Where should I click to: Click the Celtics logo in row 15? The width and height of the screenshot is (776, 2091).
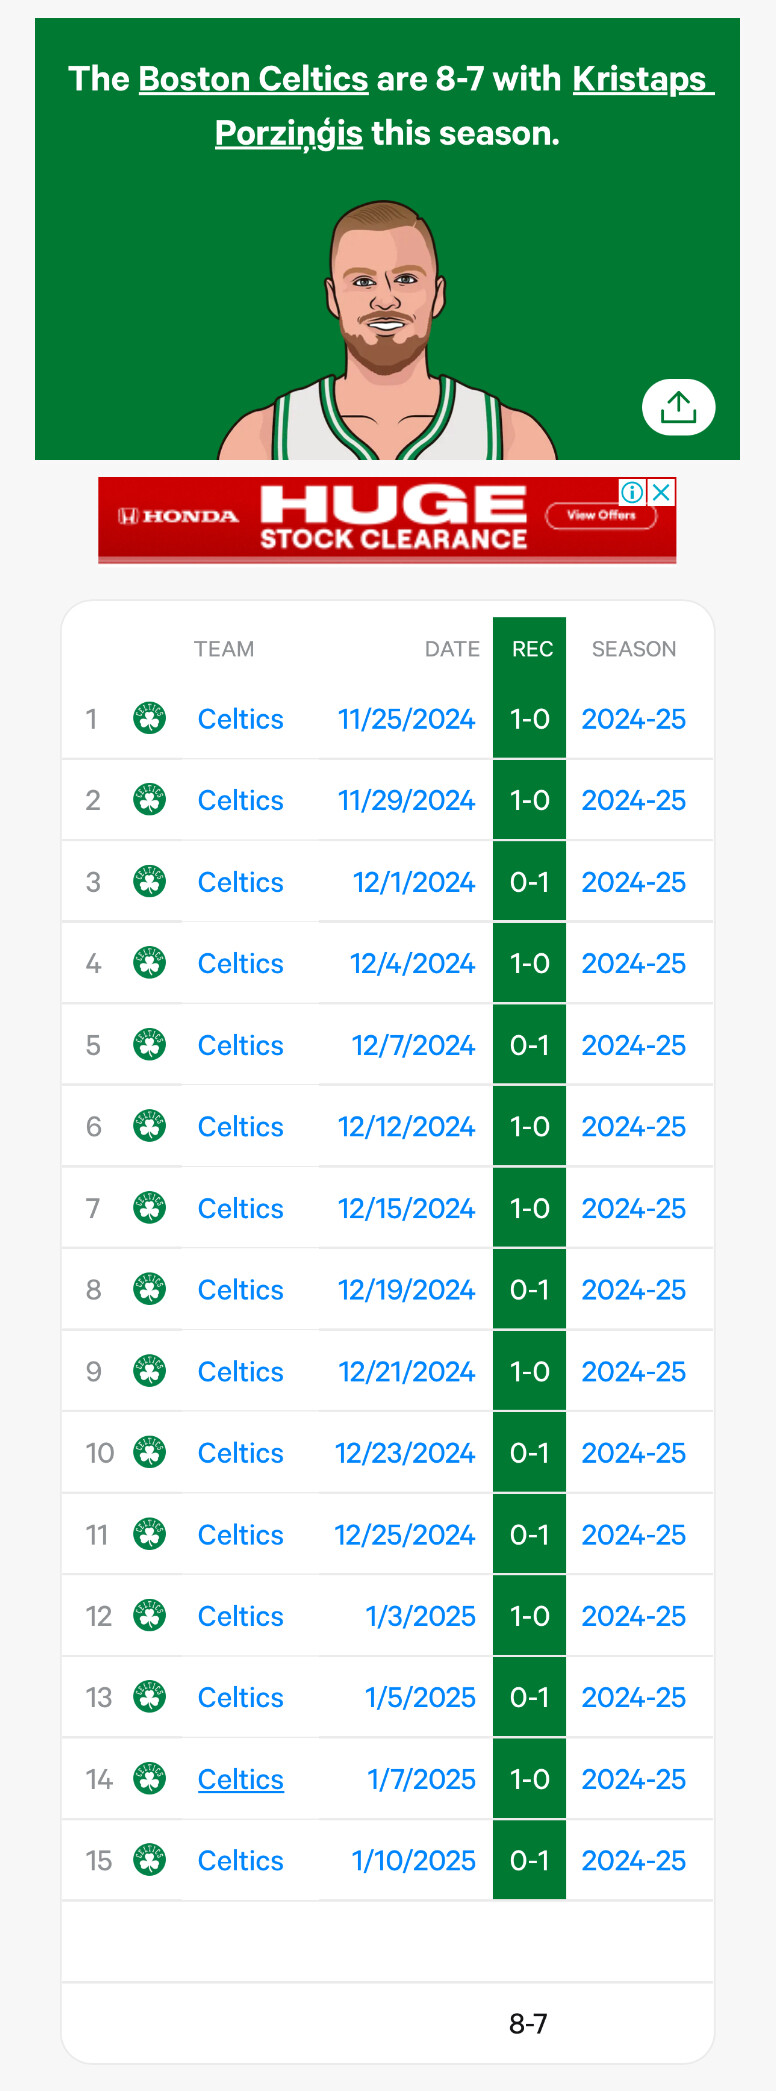(x=150, y=1860)
